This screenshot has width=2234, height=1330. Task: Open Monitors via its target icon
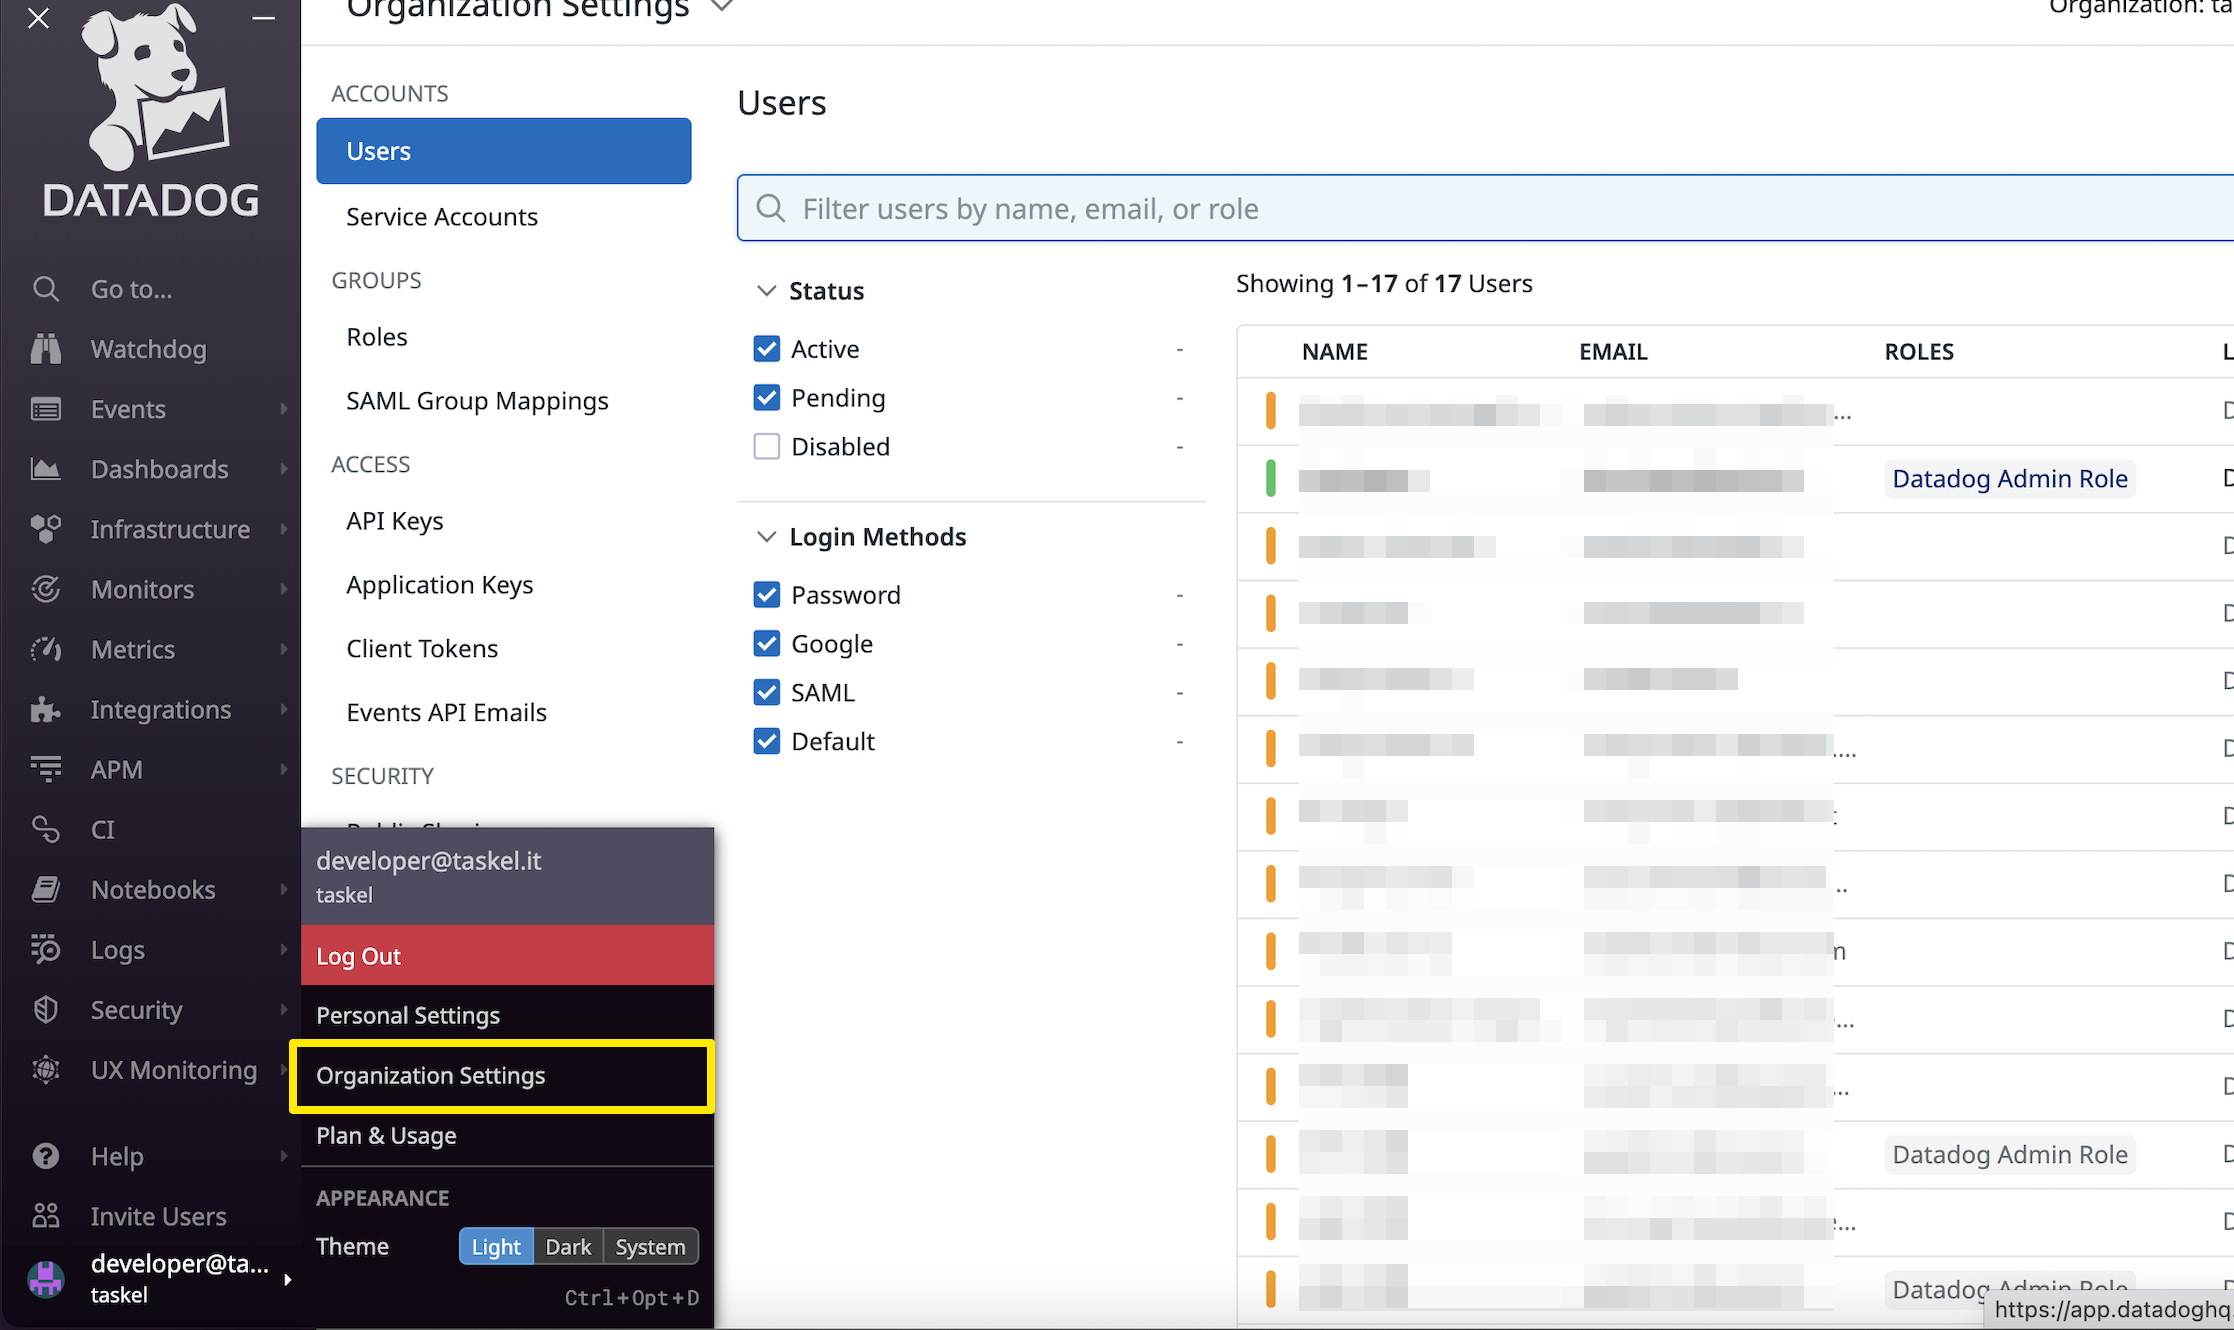pyautogui.click(x=46, y=589)
